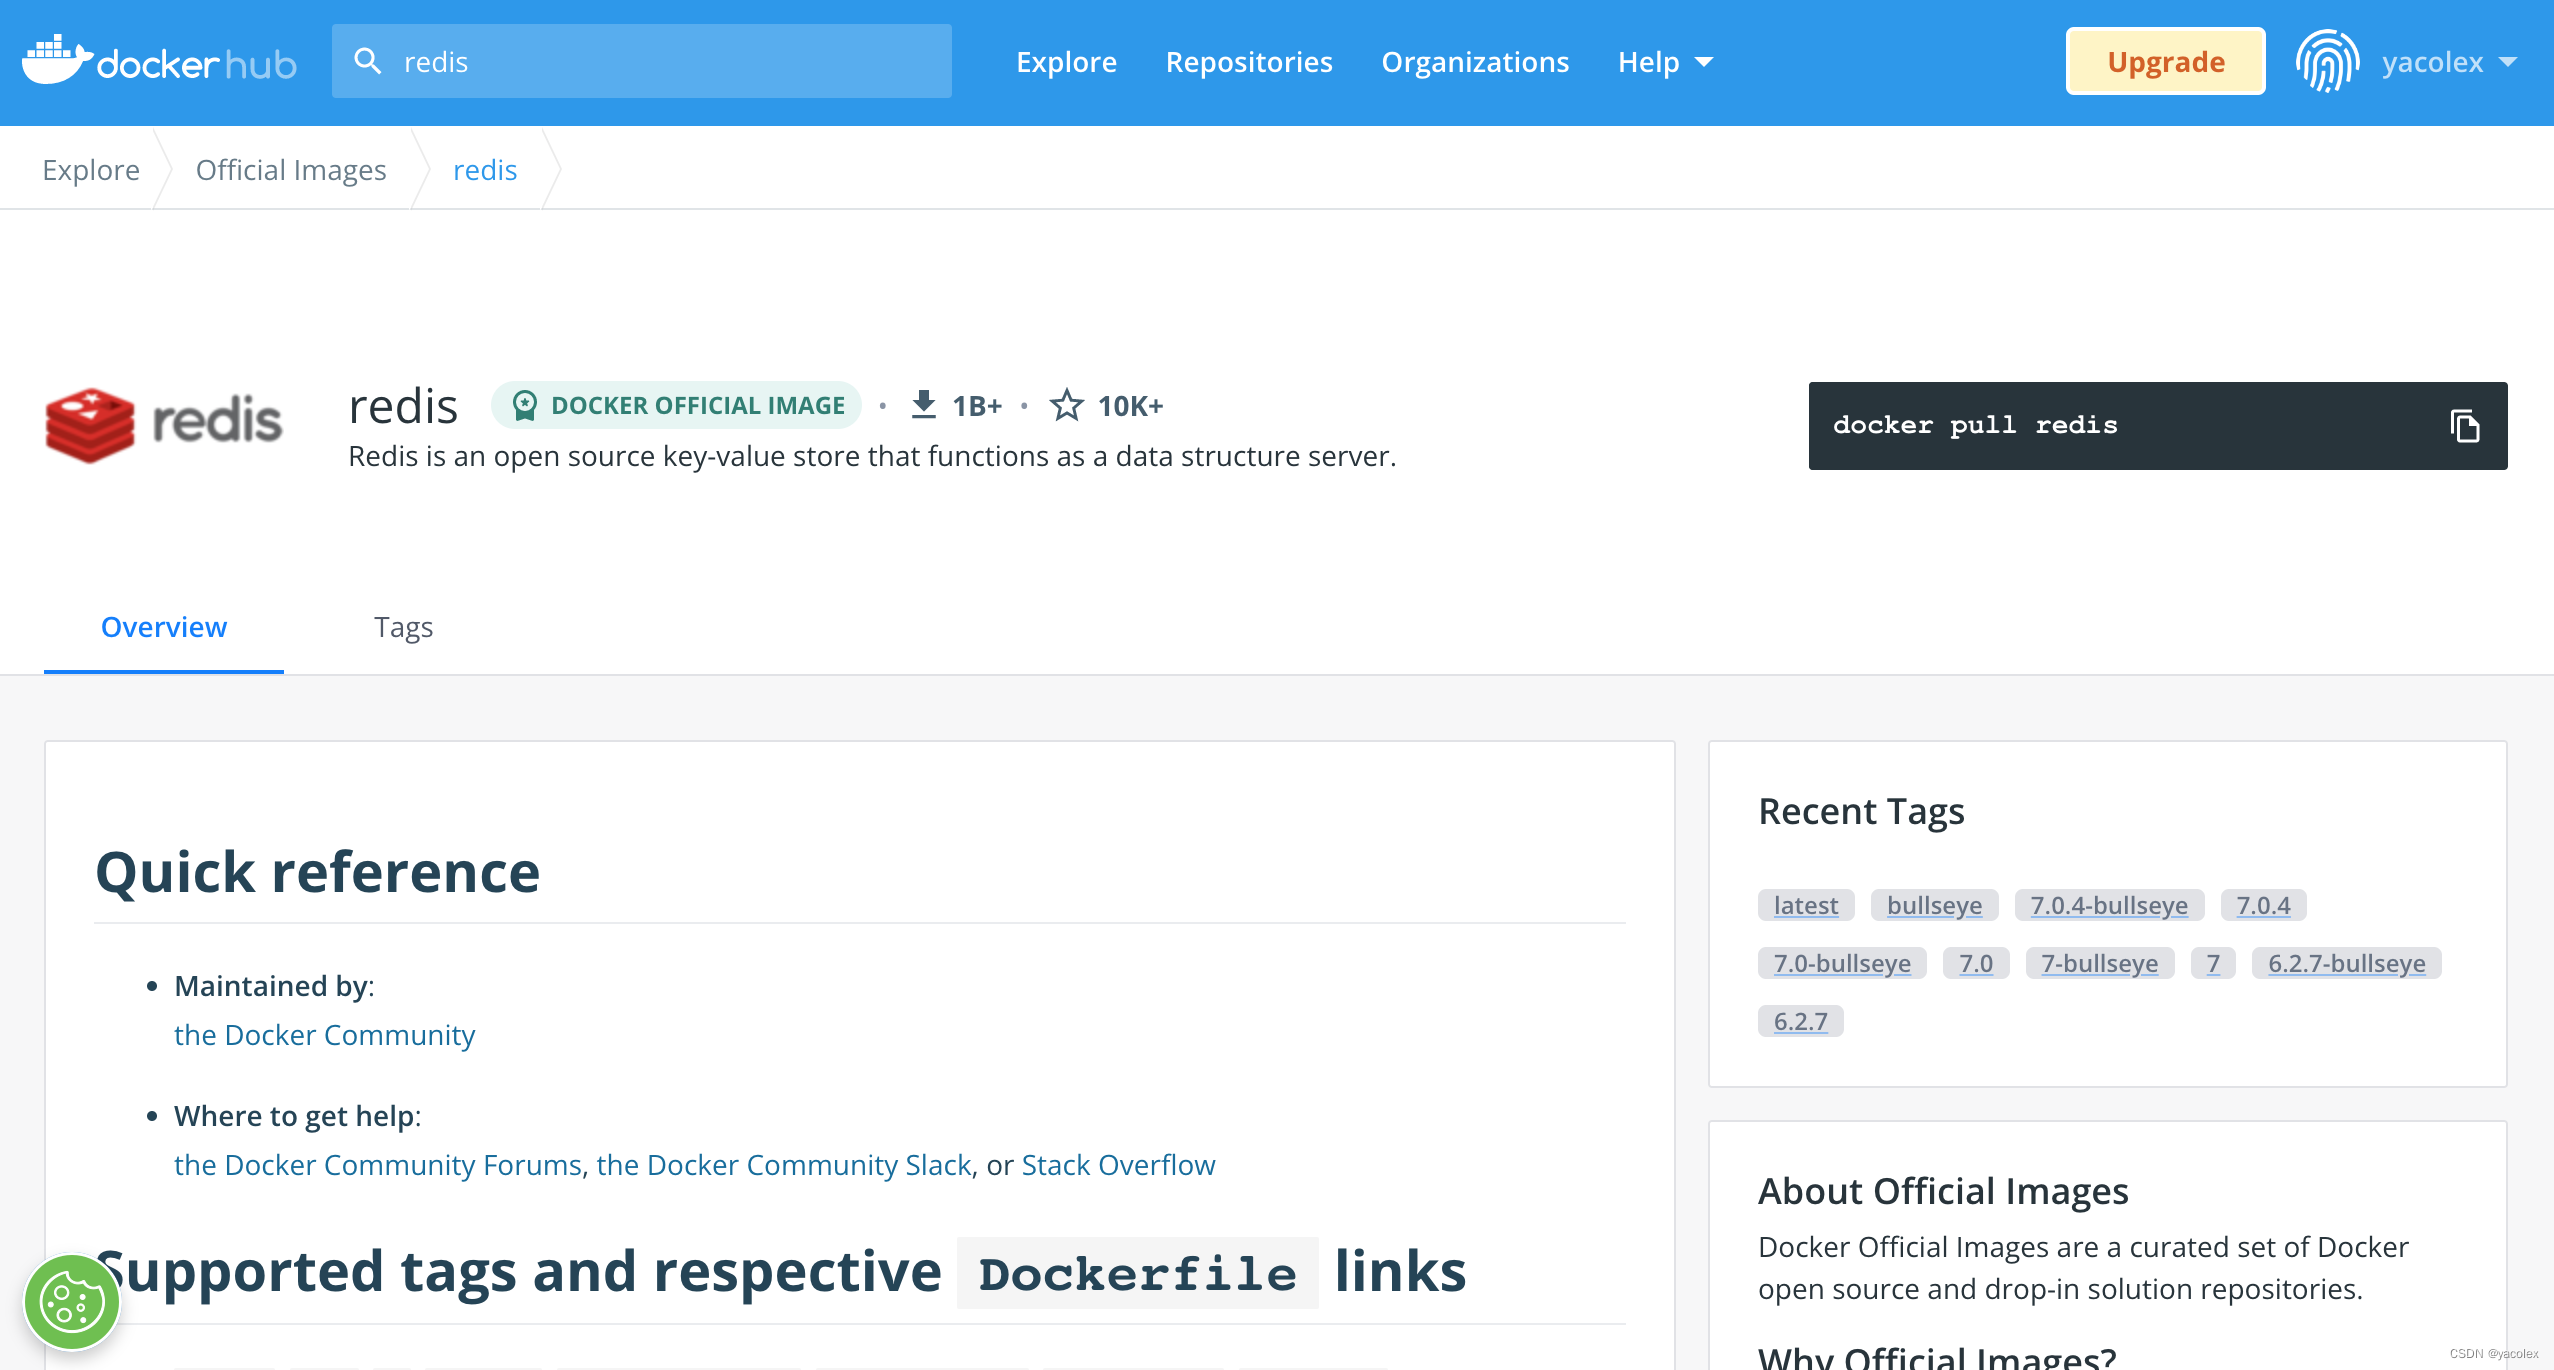Select the 7.0.4 tag
Viewport: 2554px width, 1370px height.
click(x=2263, y=905)
